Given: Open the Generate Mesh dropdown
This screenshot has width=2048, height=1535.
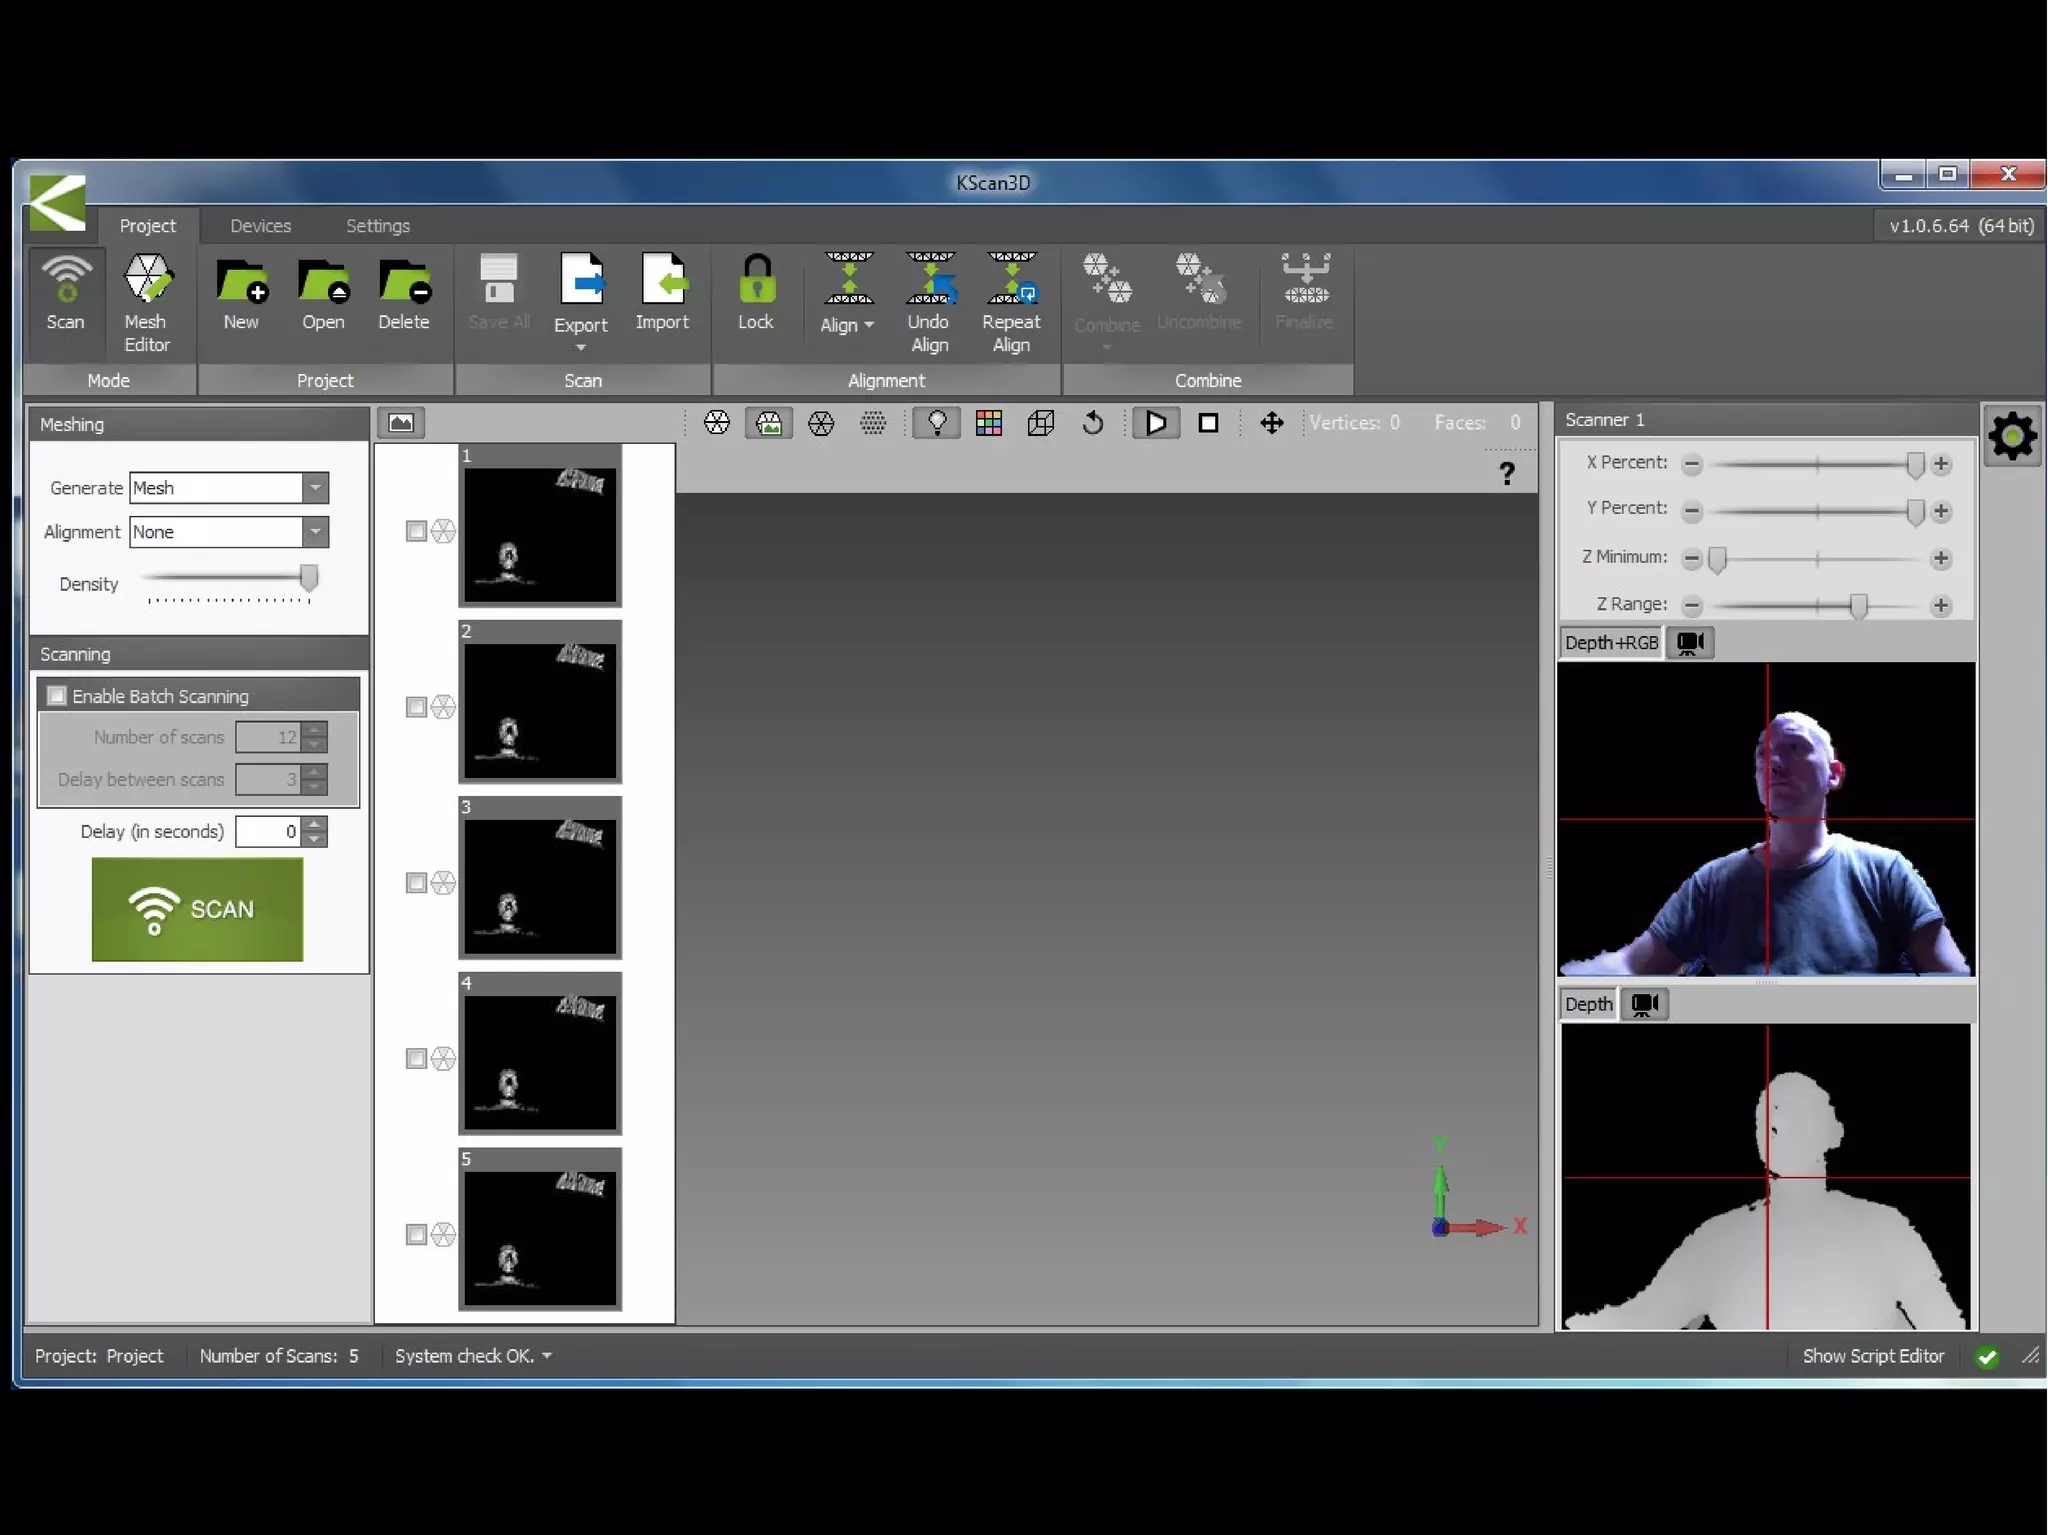Looking at the screenshot, I should pyautogui.click(x=315, y=488).
